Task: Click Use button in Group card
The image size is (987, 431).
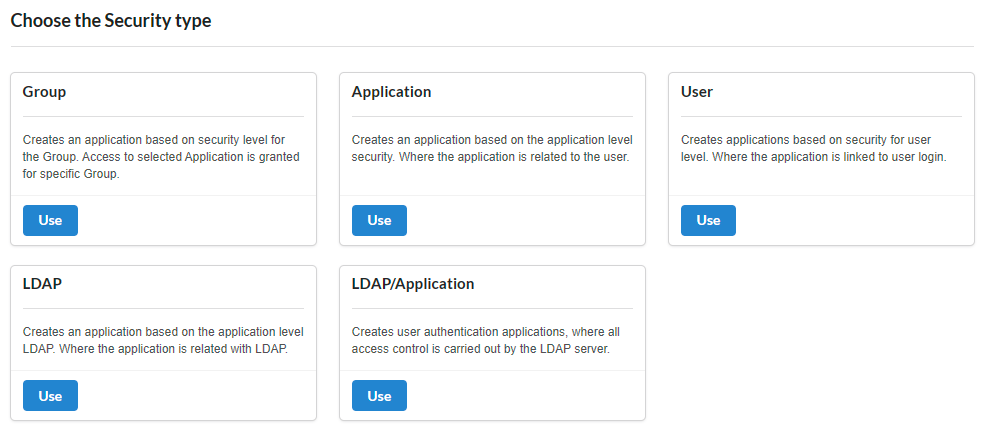Action: pyautogui.click(x=50, y=220)
